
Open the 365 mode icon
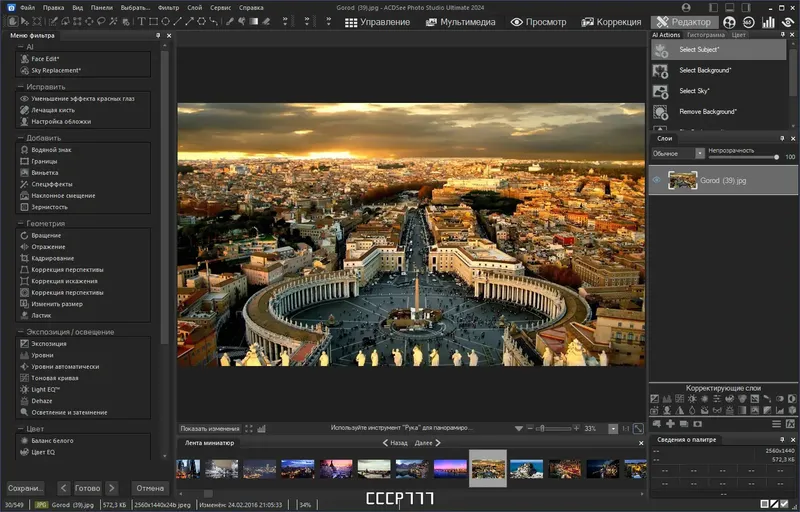point(749,21)
